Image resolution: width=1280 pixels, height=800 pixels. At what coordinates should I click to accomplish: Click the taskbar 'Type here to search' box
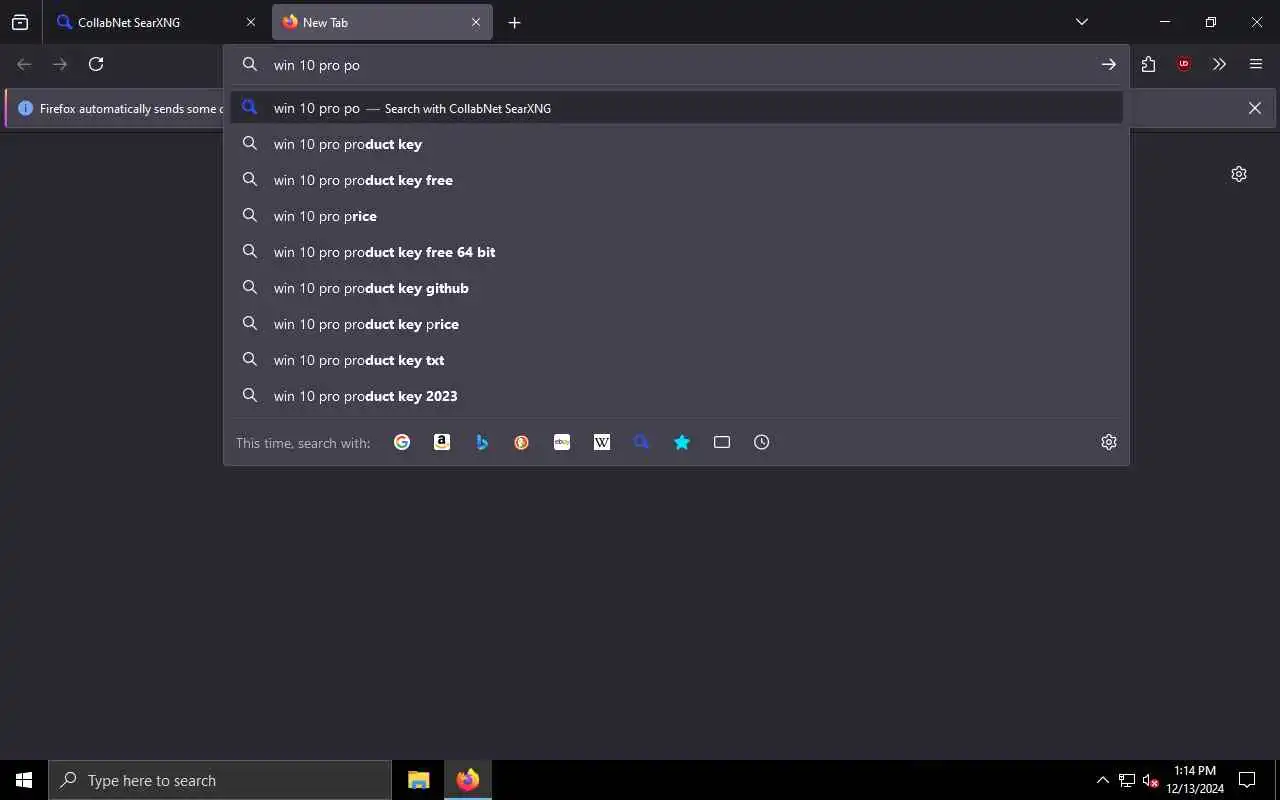click(x=220, y=780)
